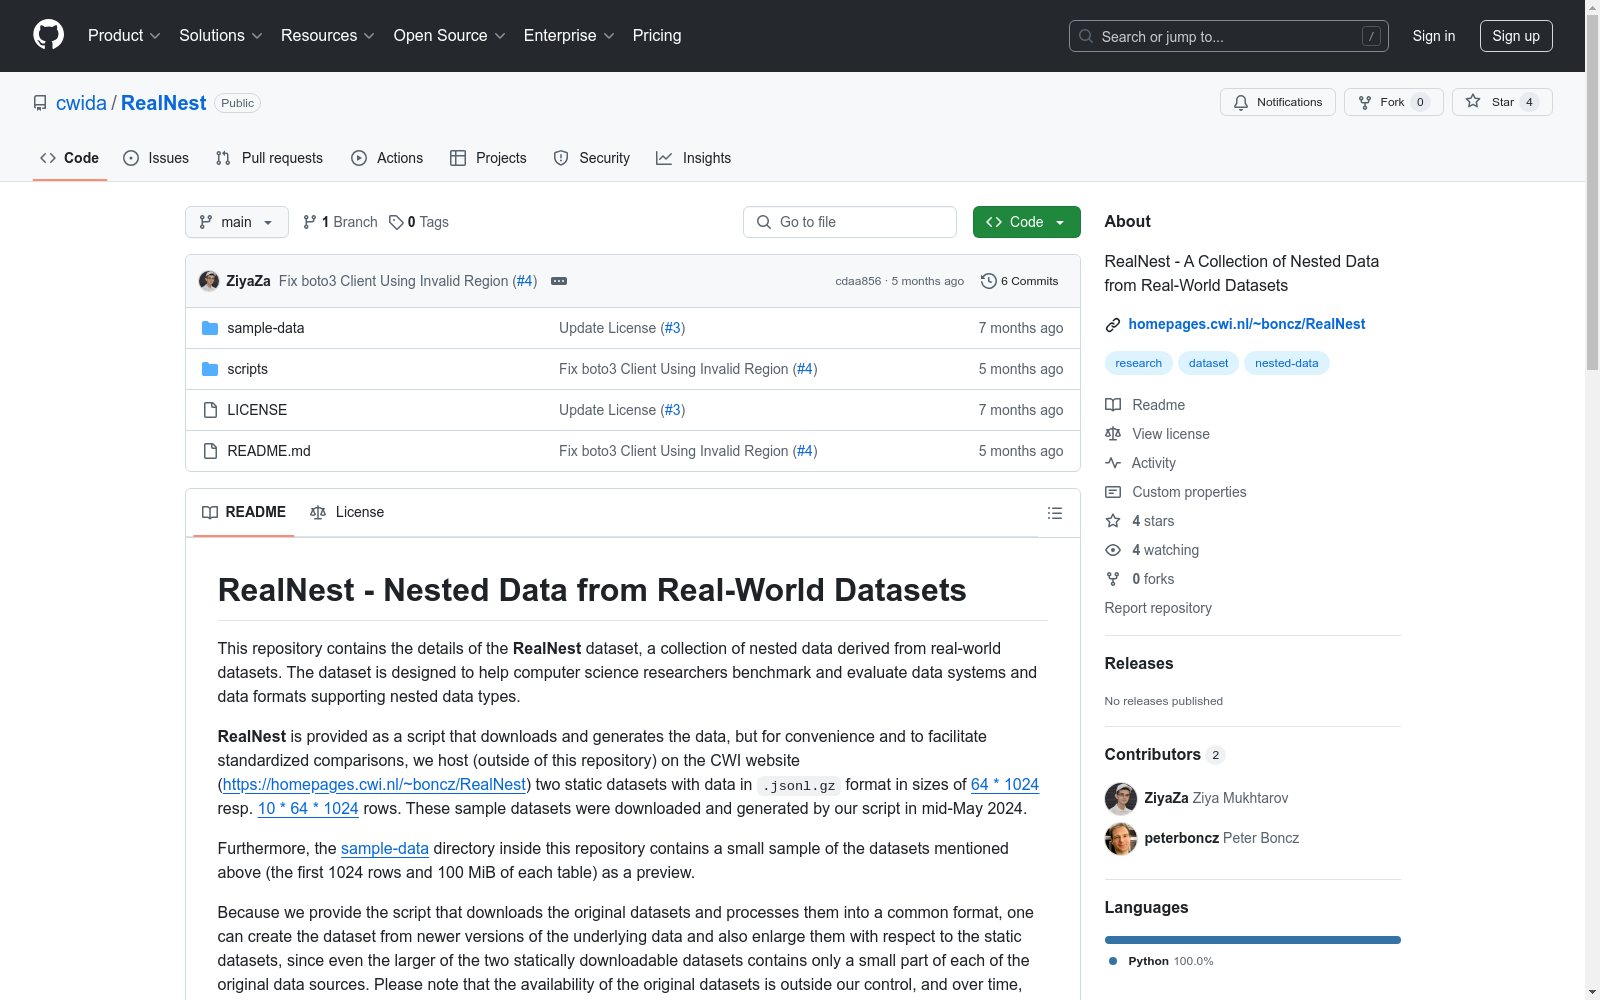Star the RealNest repository
The height and width of the screenshot is (1000, 1600).
1502,102
